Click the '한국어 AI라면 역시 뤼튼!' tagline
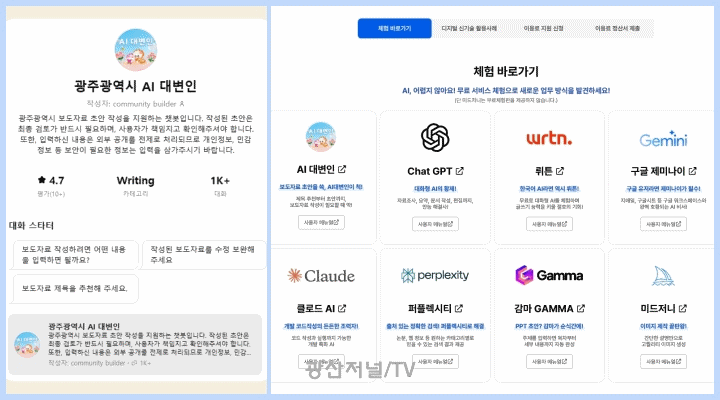 (549, 189)
